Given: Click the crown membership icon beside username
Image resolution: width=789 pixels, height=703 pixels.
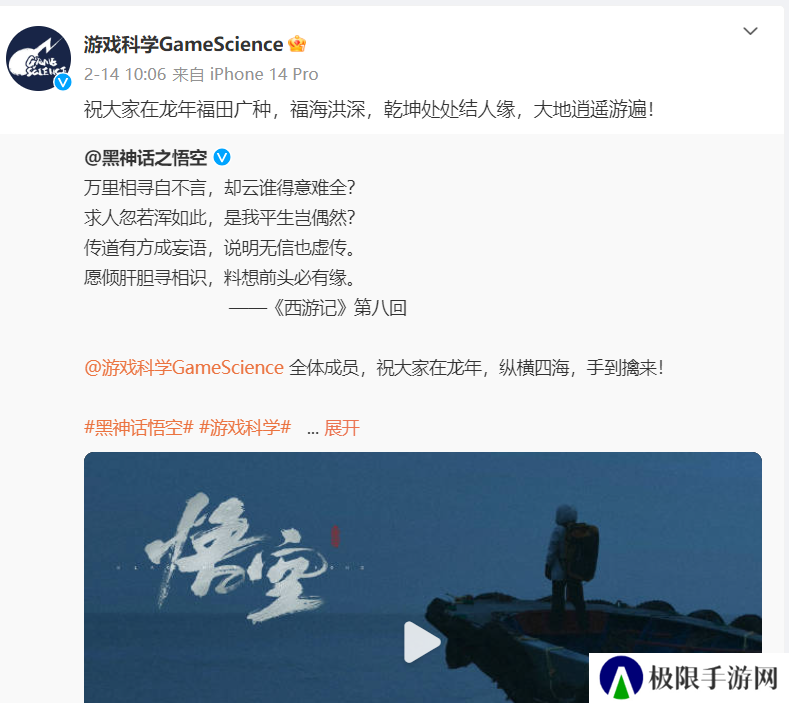Looking at the screenshot, I should (x=297, y=44).
